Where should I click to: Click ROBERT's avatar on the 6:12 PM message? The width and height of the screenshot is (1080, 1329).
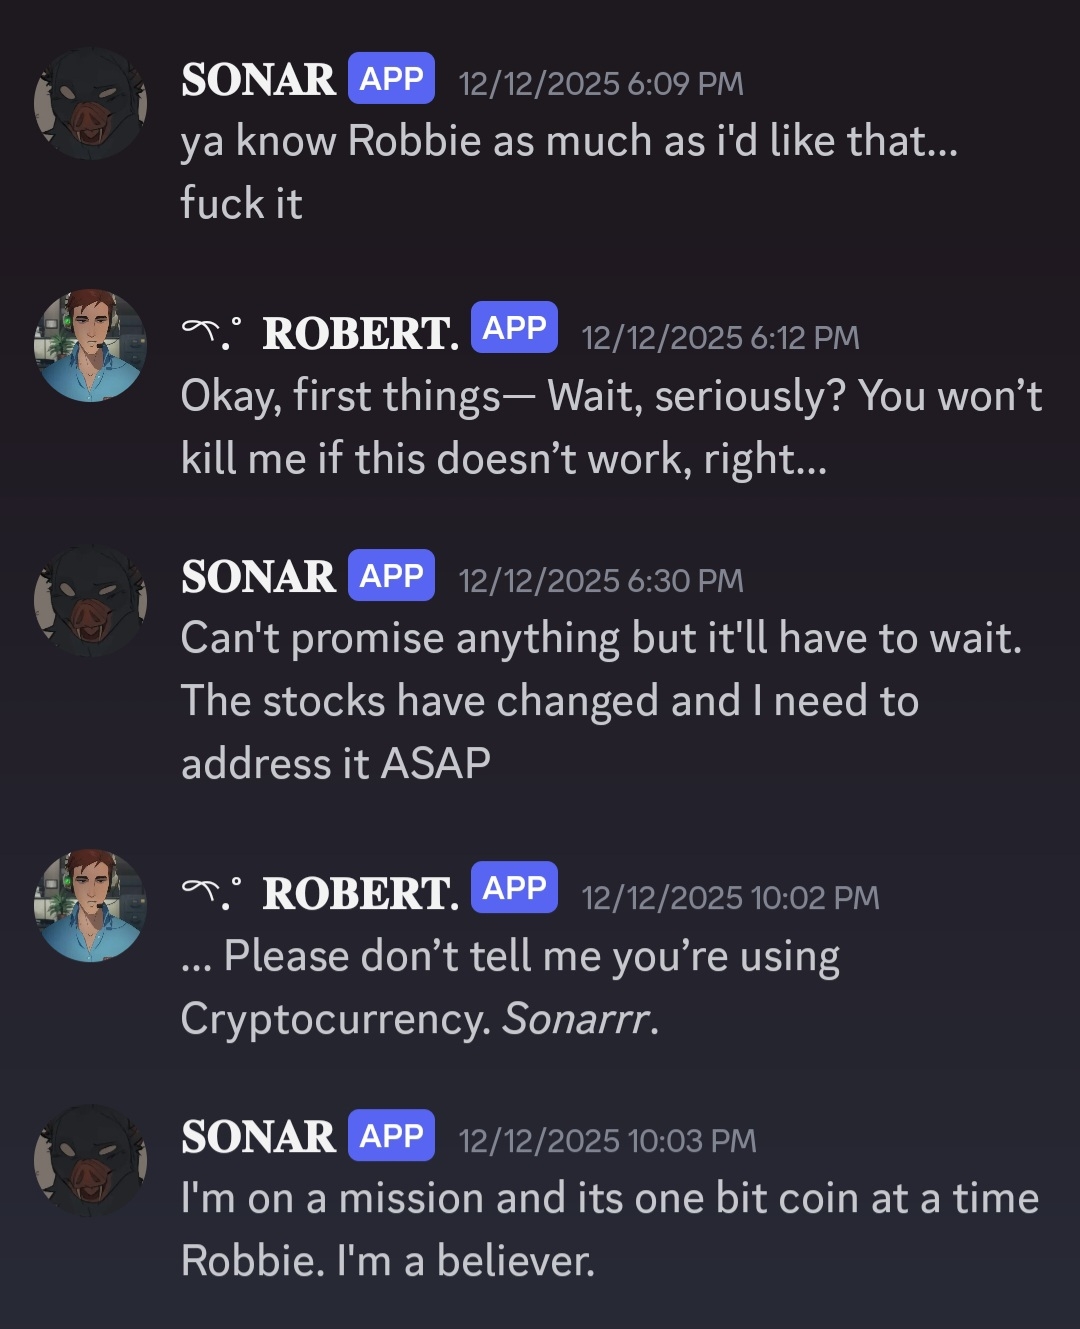tap(90, 346)
